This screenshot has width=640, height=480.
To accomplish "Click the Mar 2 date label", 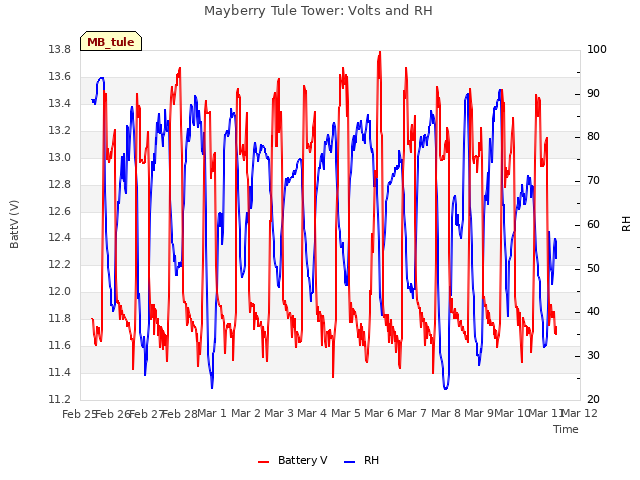I will point(246,413).
